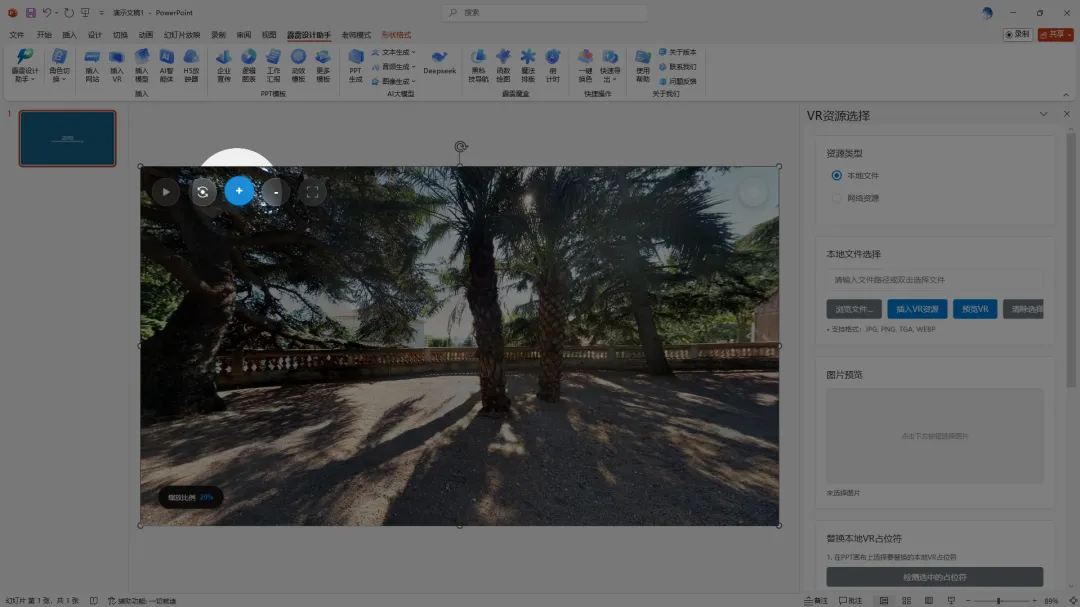The width and height of the screenshot is (1080, 607).
Task: Open the 开始 tab
Action: [44, 35]
